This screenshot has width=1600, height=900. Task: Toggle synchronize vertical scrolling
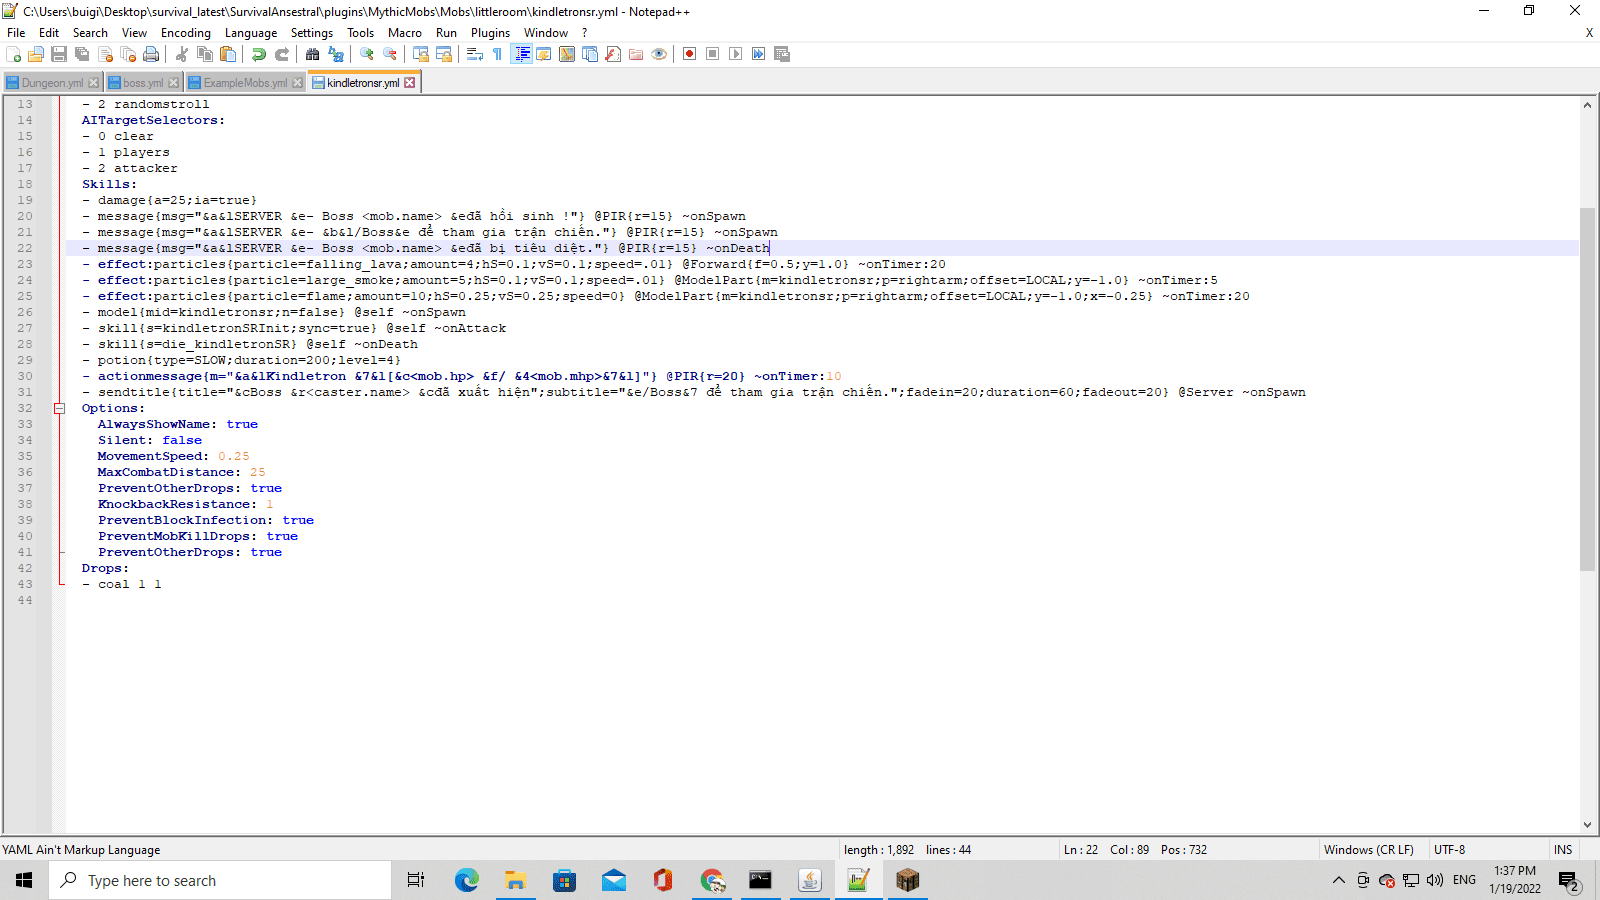pos(421,54)
